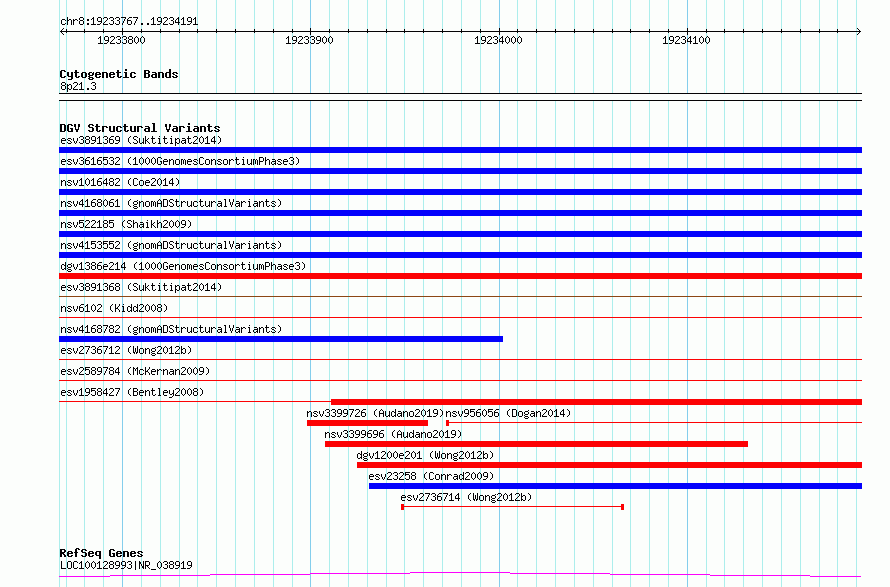Click the DGV Structural Variants track title

pos(140,128)
